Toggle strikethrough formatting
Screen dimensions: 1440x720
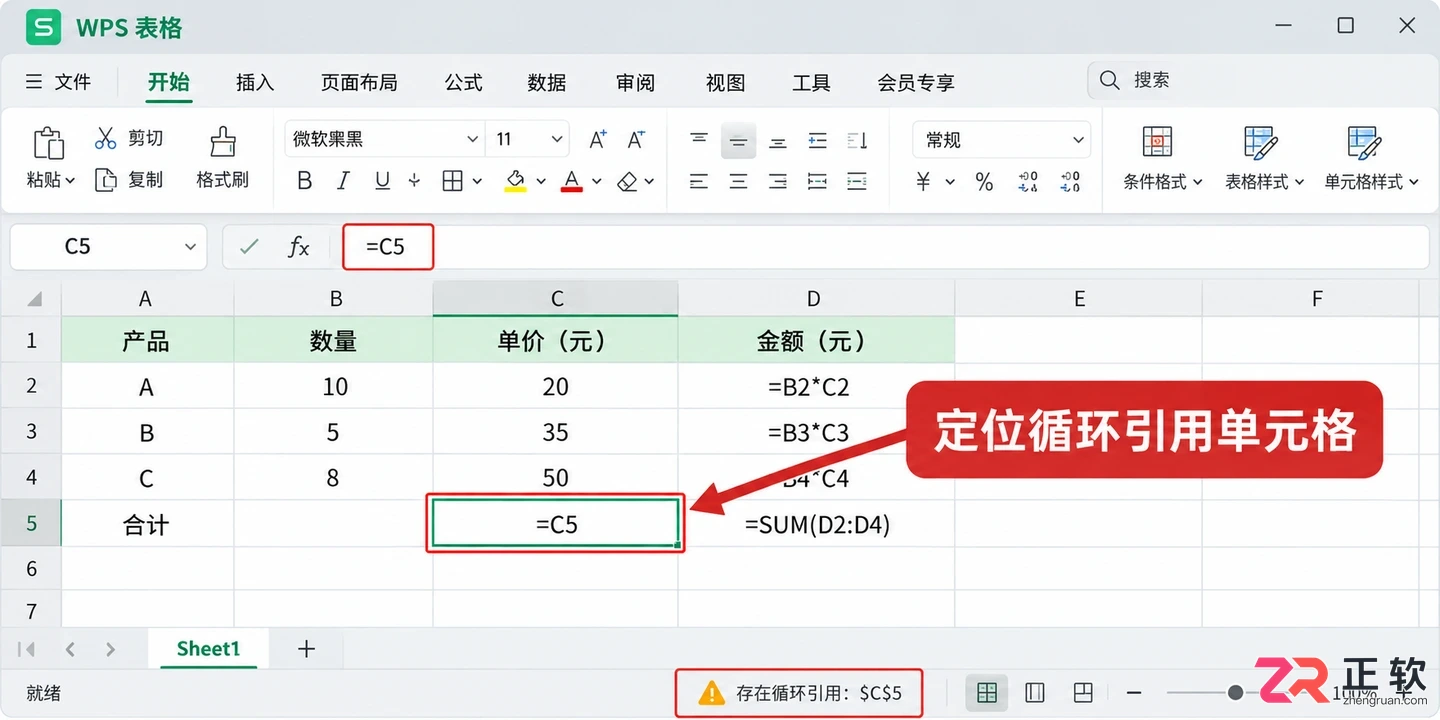[415, 181]
